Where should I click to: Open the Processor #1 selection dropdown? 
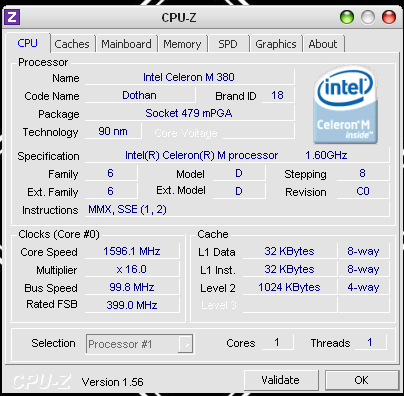click(140, 344)
